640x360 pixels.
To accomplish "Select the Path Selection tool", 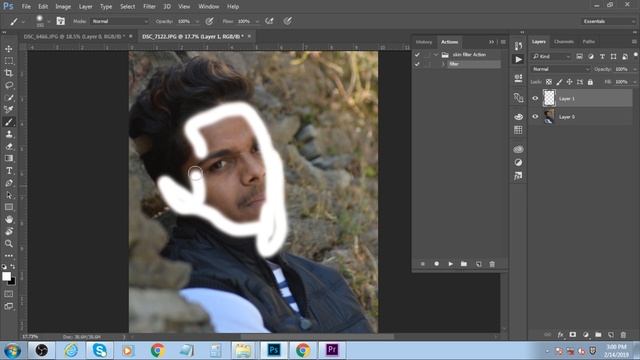I will (x=9, y=195).
